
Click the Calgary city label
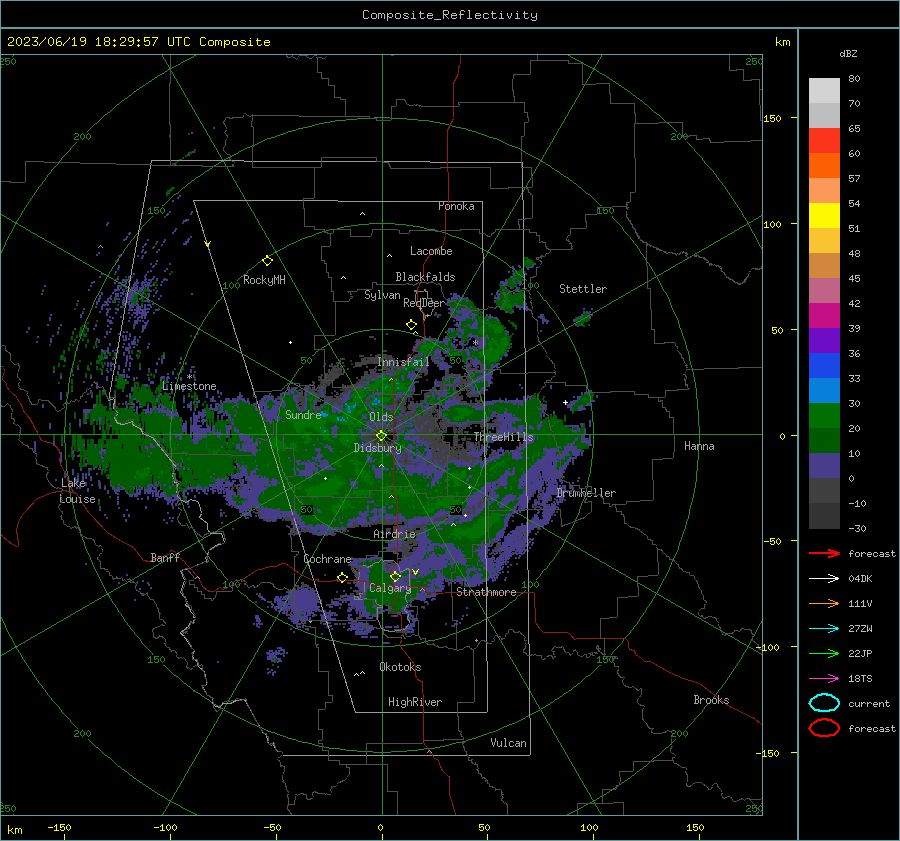pos(390,588)
